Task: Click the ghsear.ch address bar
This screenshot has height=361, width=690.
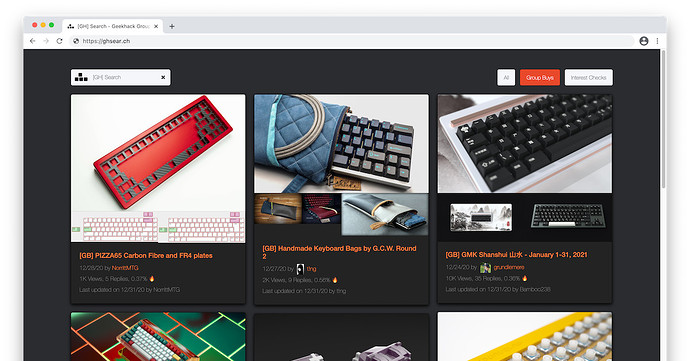Action: click(352, 41)
